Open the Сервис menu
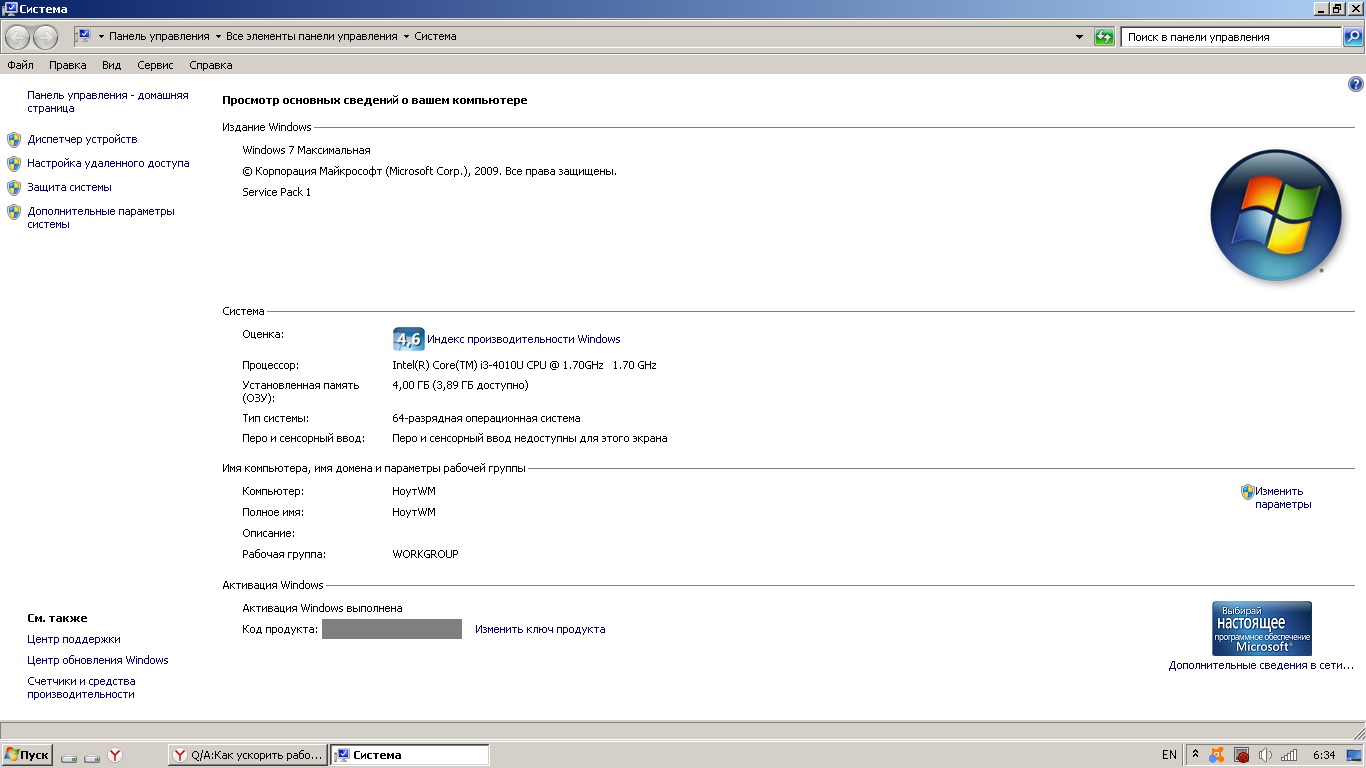 pyautogui.click(x=155, y=65)
